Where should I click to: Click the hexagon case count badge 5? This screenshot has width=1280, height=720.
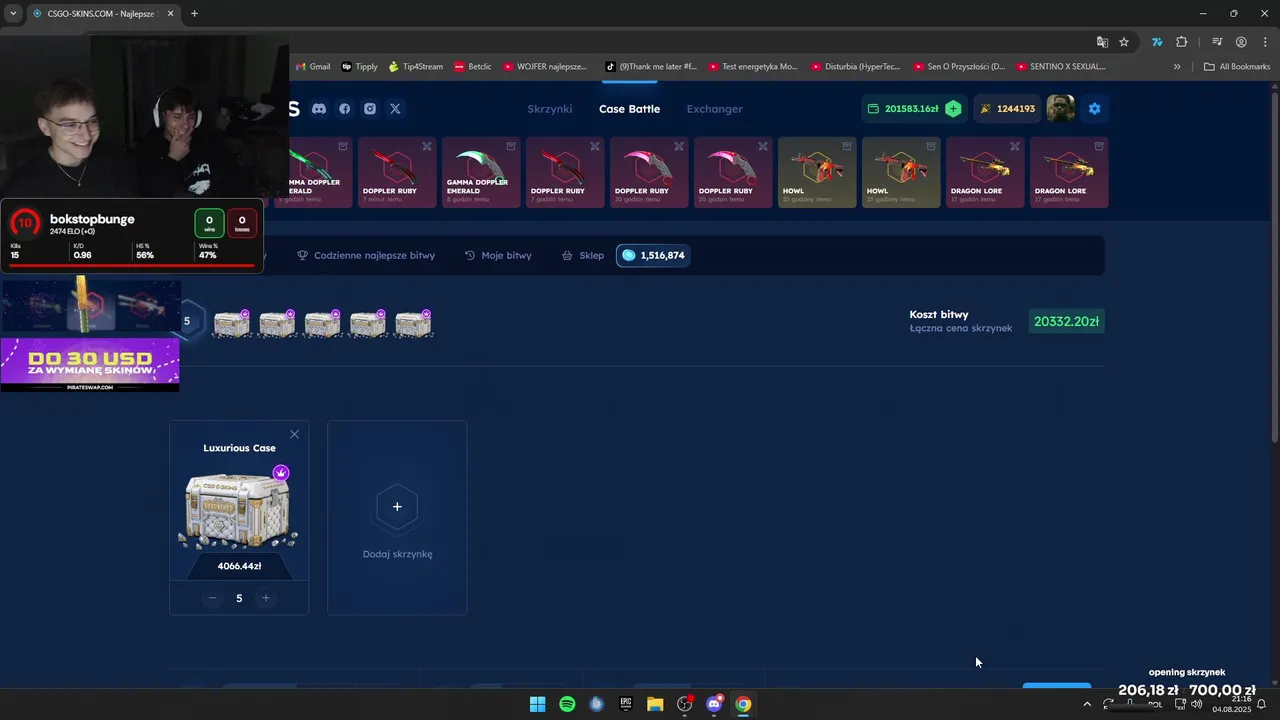186,322
